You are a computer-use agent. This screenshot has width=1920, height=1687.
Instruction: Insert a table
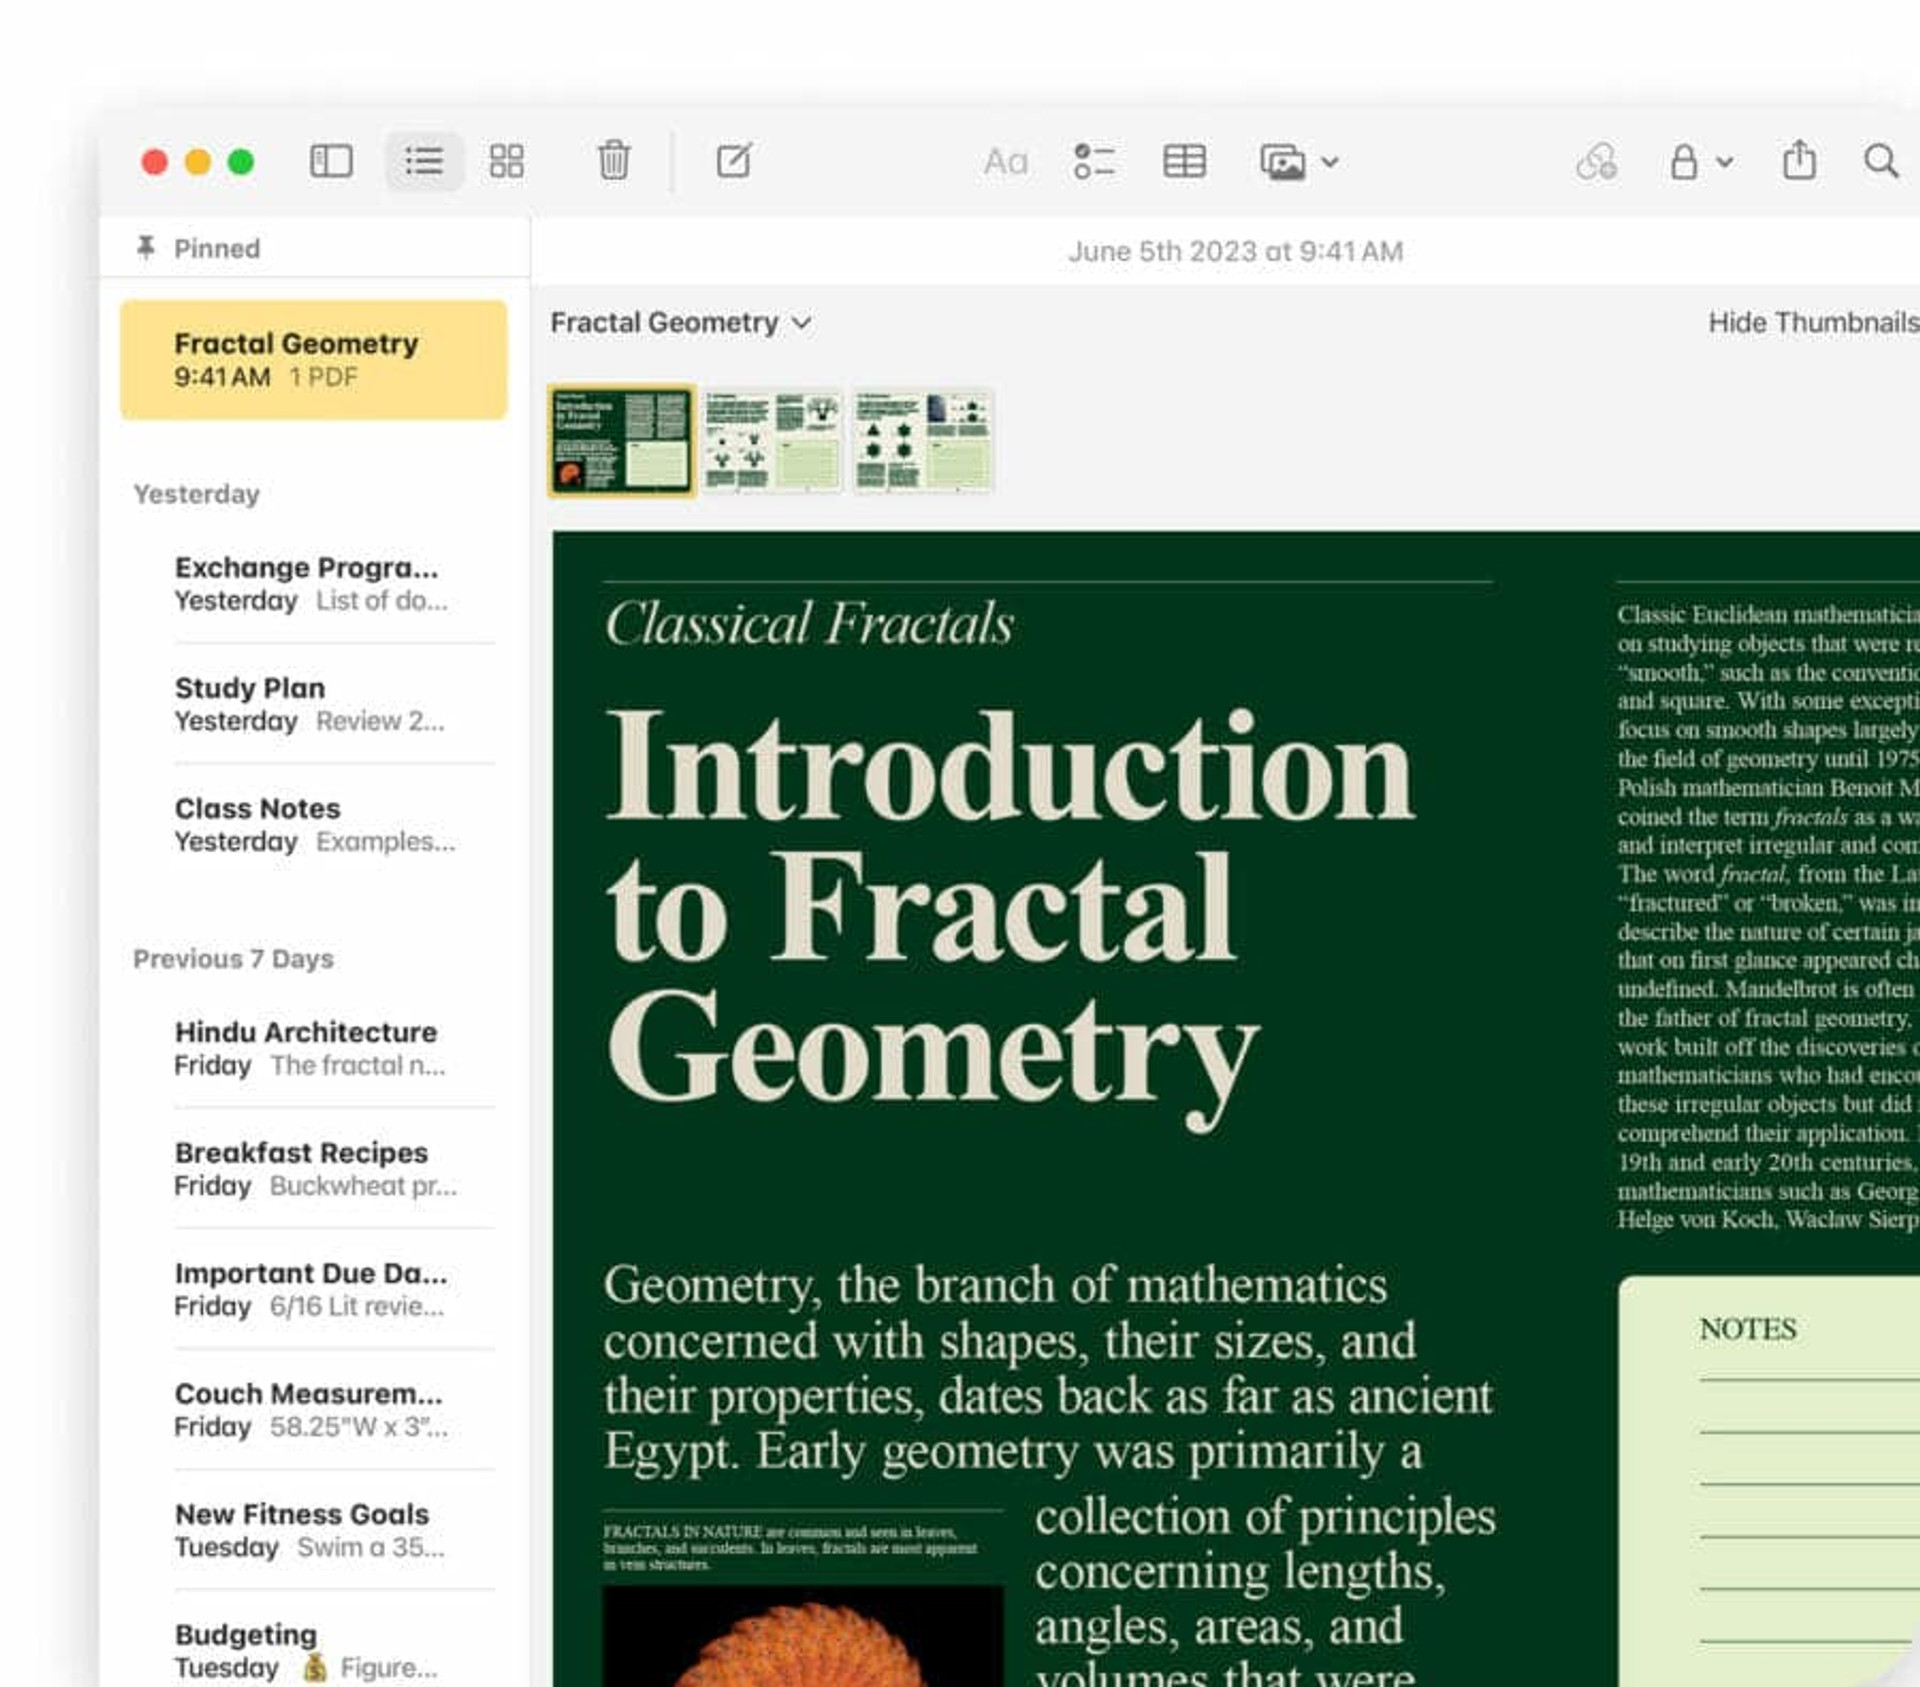click(x=1184, y=161)
